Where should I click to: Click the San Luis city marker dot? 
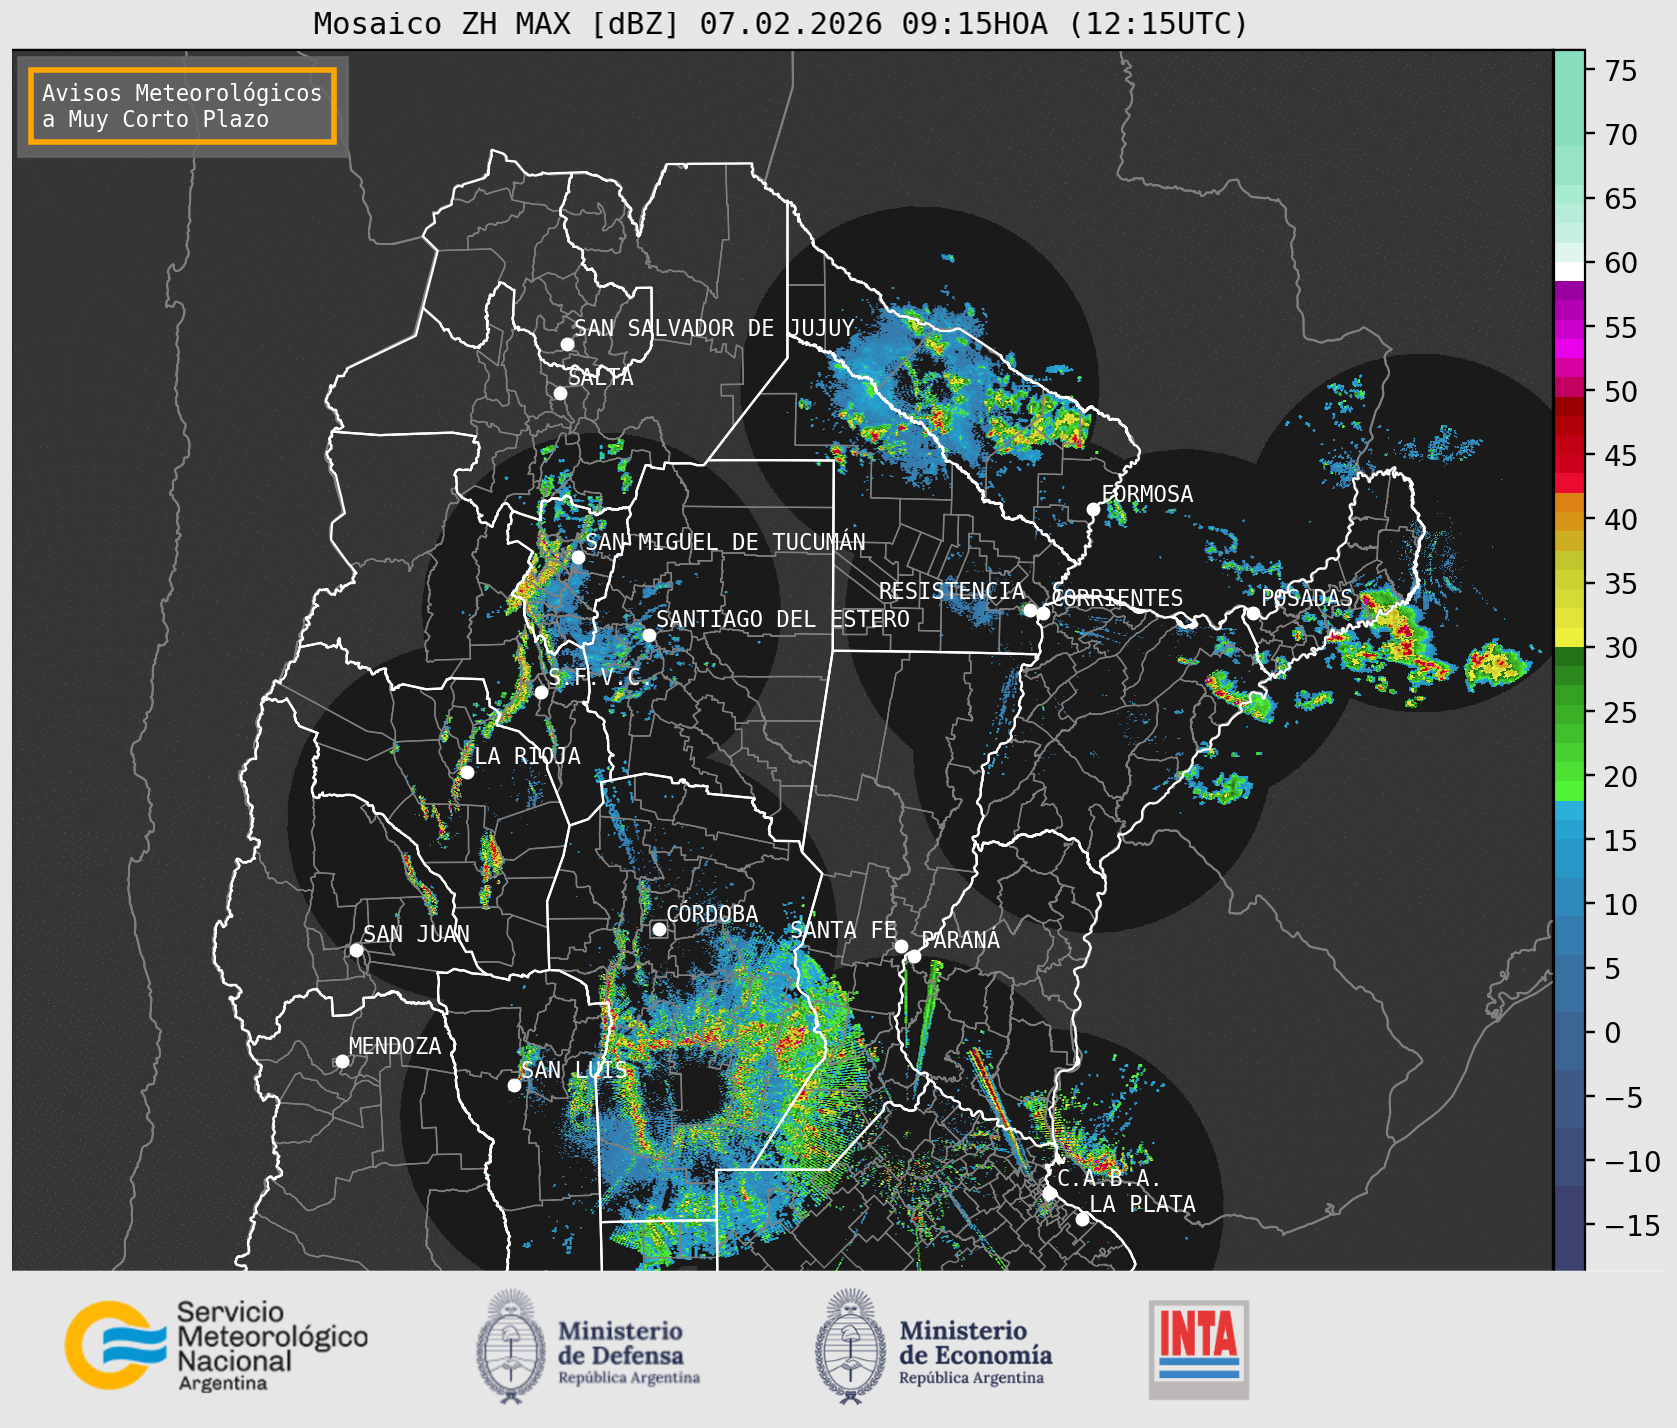click(x=514, y=1085)
